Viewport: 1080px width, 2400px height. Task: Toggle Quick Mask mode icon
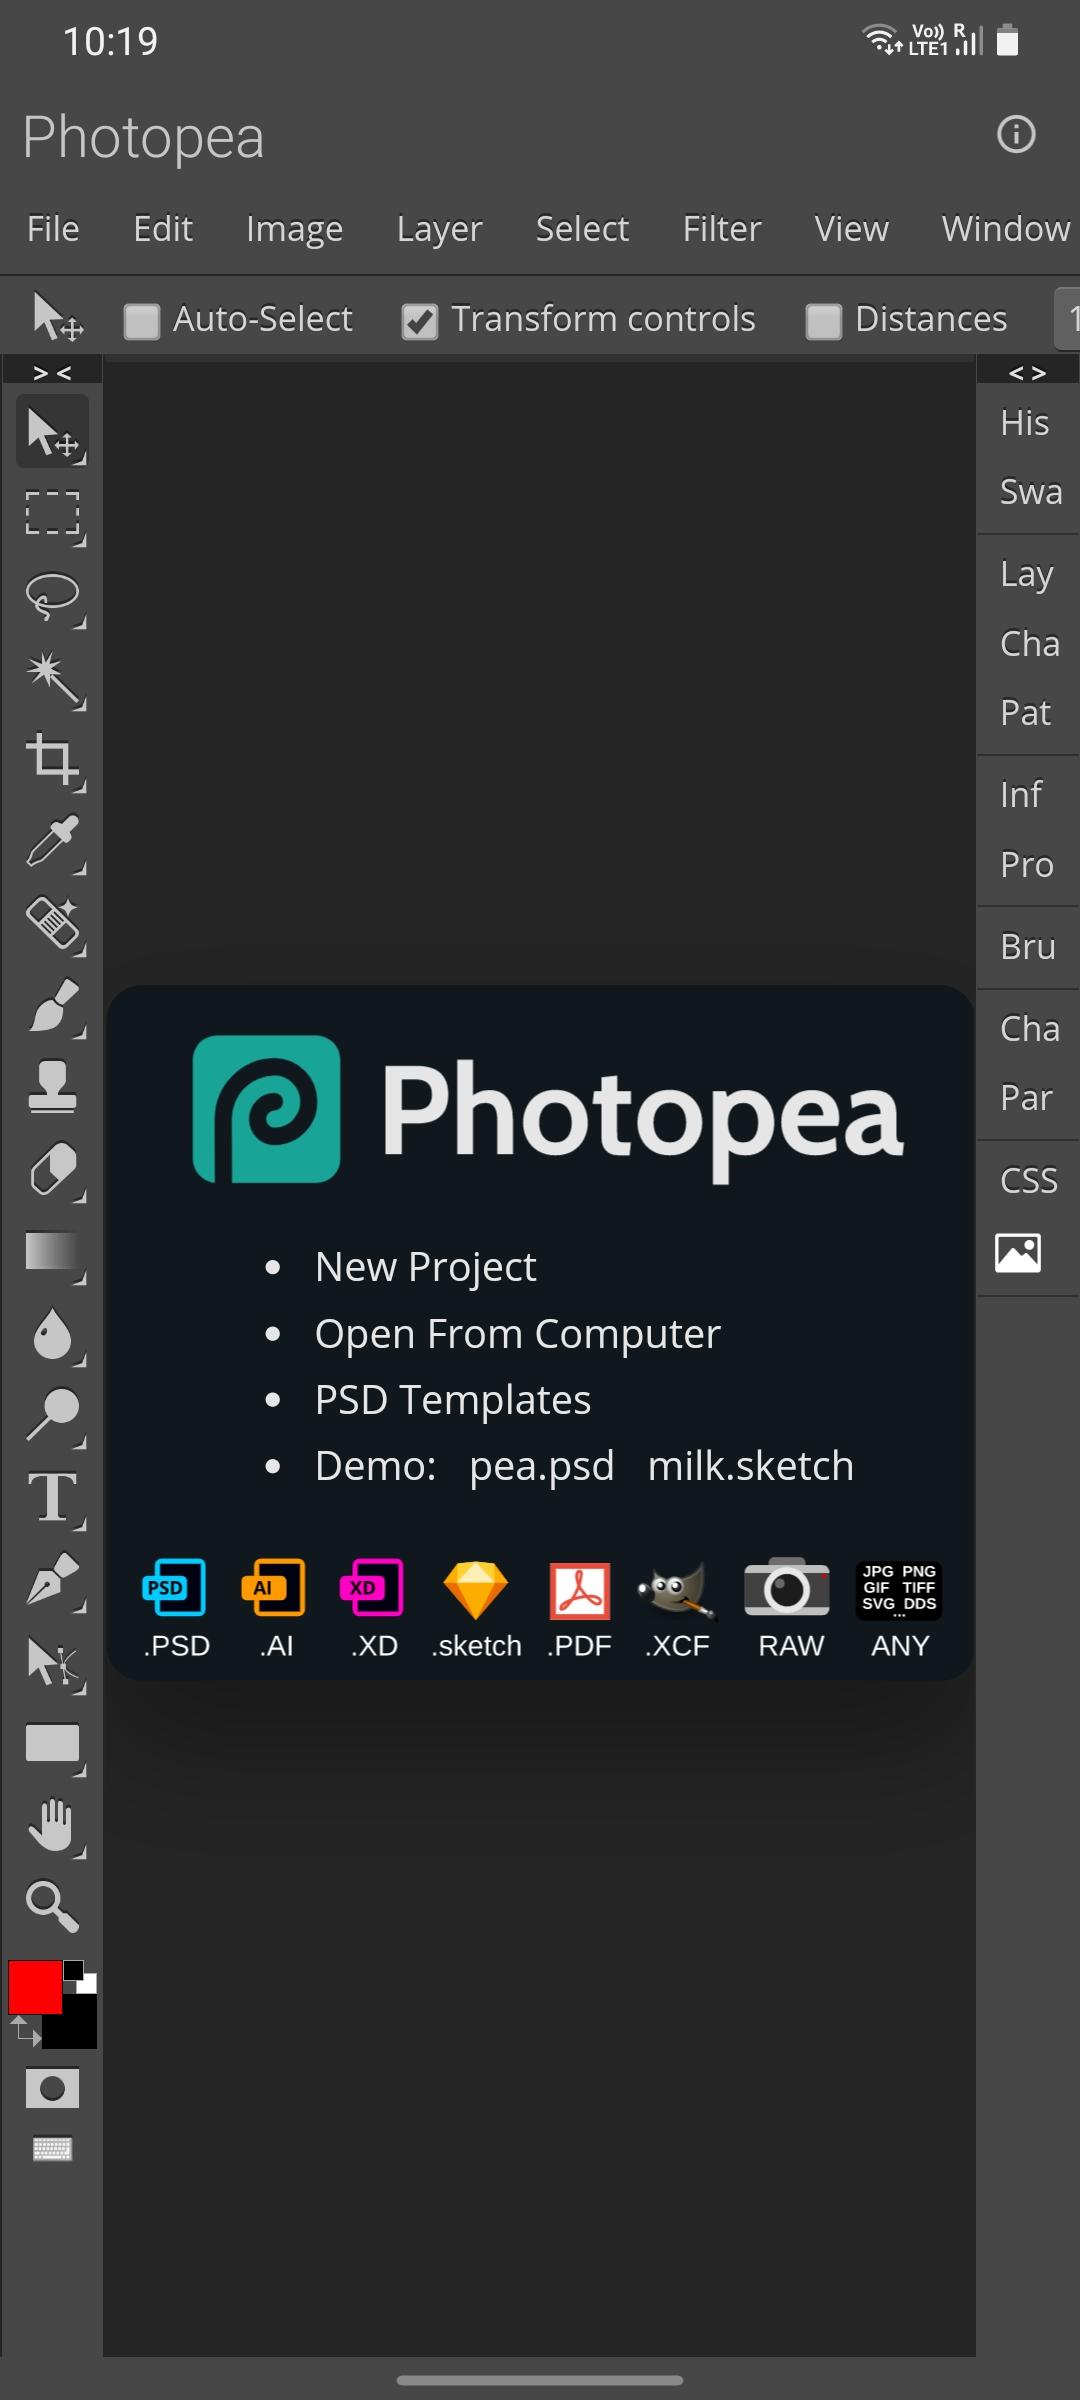[52, 2089]
